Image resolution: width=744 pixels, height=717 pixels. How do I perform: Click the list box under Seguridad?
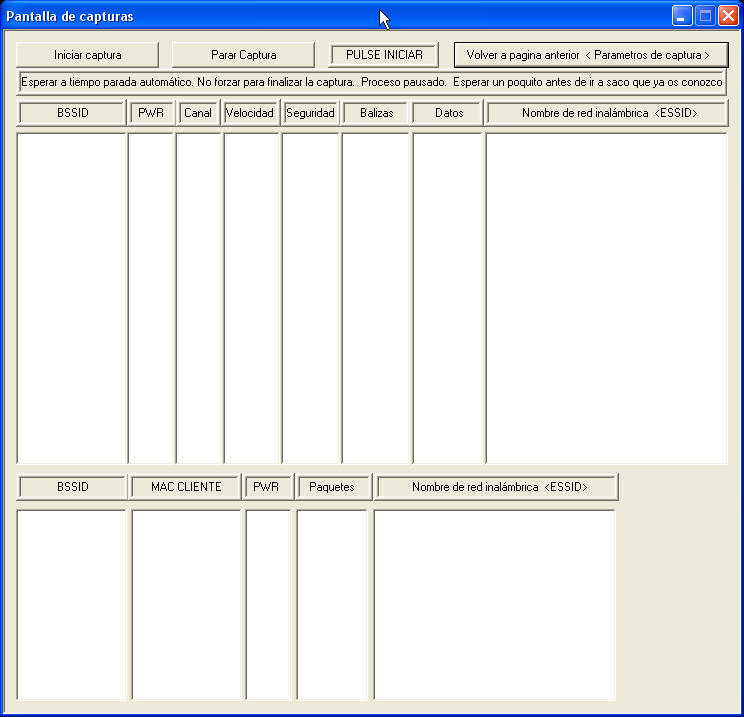click(311, 298)
